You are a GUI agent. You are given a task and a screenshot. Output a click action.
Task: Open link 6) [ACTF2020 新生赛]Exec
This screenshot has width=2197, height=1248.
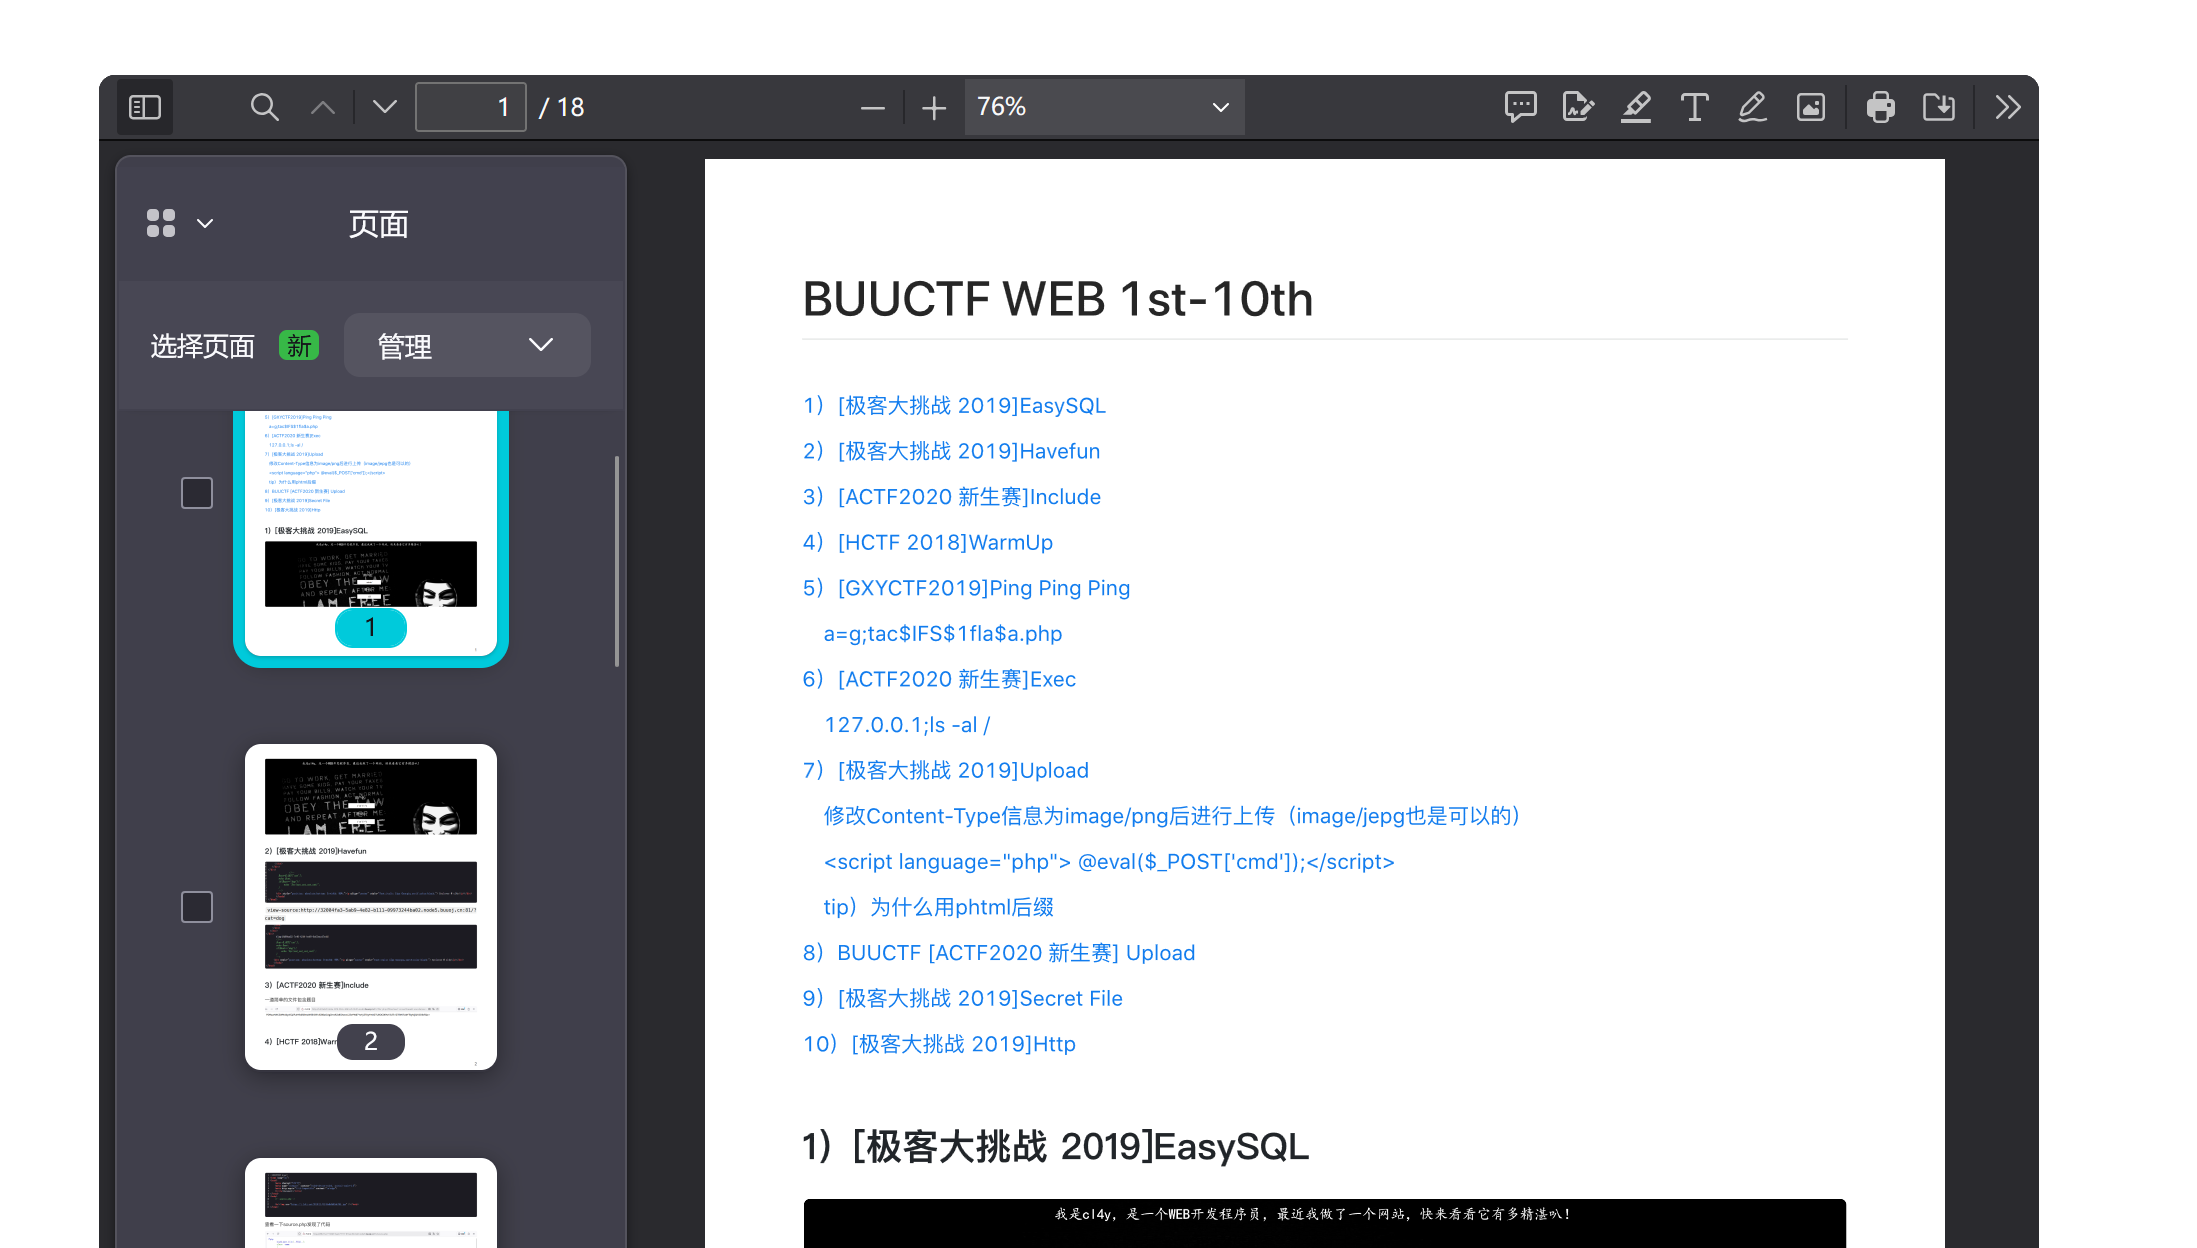click(x=939, y=680)
